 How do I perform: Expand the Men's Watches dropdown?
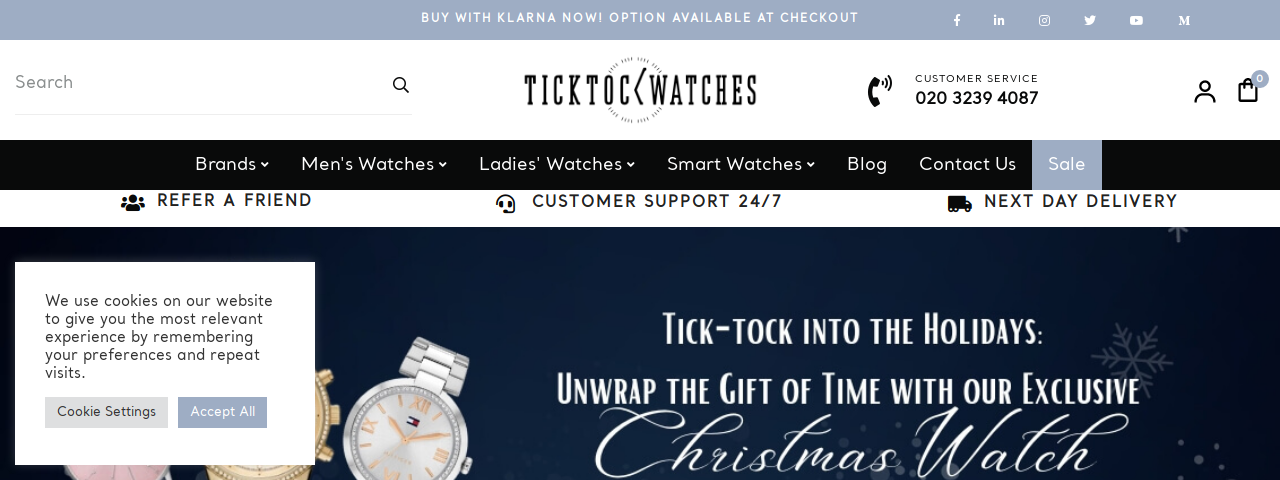[x=374, y=165]
